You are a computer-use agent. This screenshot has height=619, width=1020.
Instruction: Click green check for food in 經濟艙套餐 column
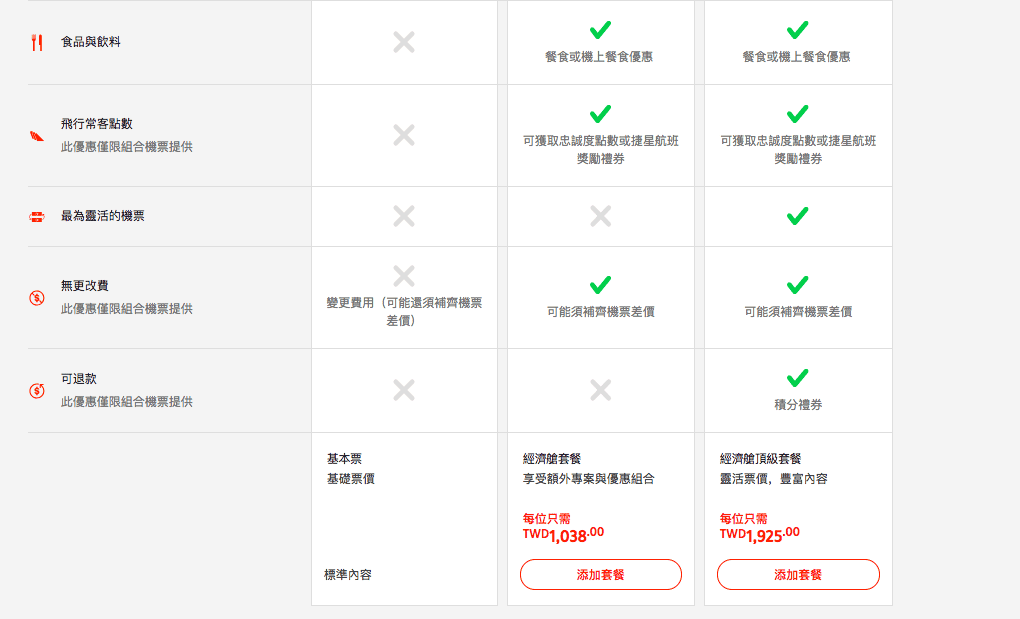click(x=600, y=30)
